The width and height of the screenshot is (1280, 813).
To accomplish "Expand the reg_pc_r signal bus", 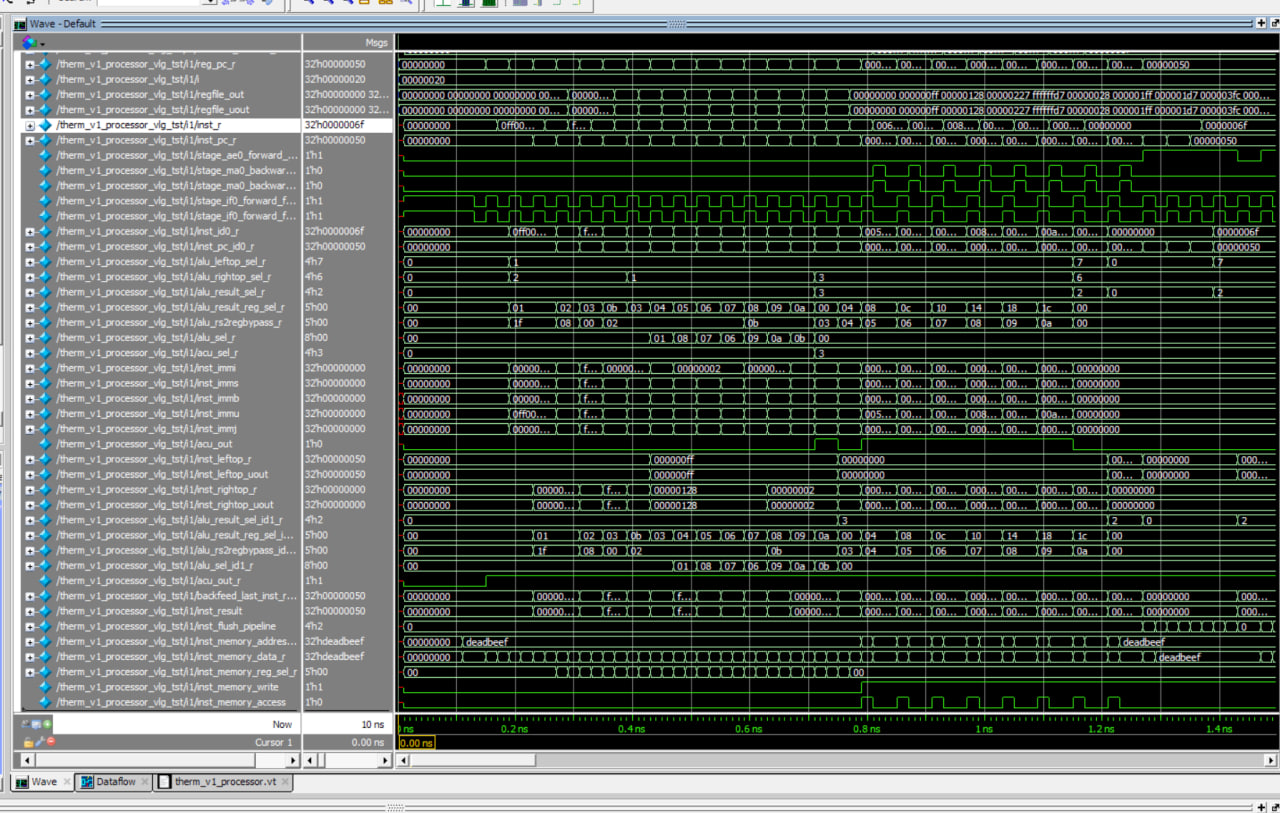I will click(30, 64).
